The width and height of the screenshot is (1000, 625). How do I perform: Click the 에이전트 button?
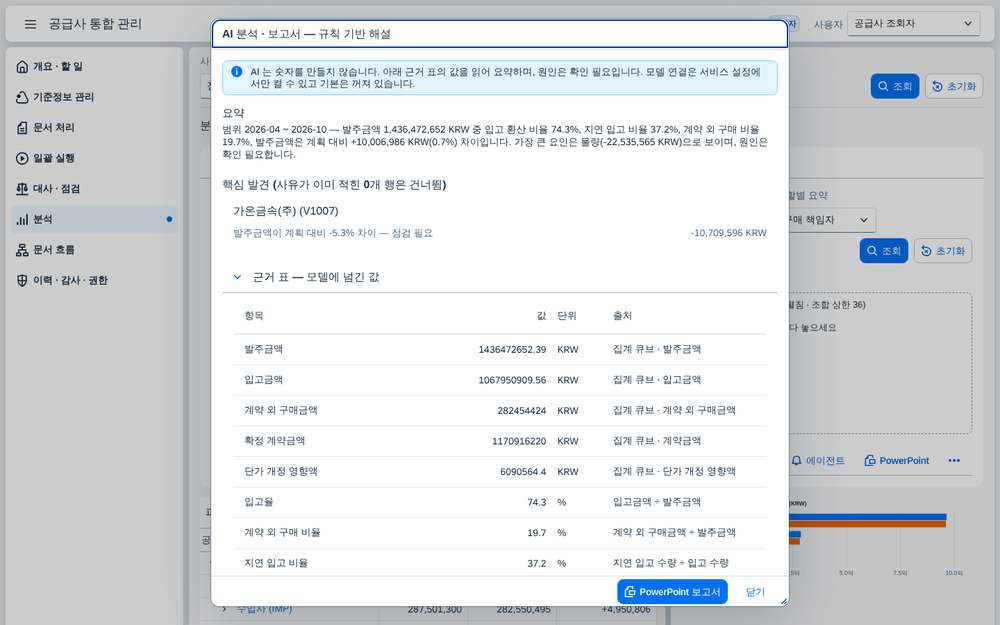click(x=818, y=460)
